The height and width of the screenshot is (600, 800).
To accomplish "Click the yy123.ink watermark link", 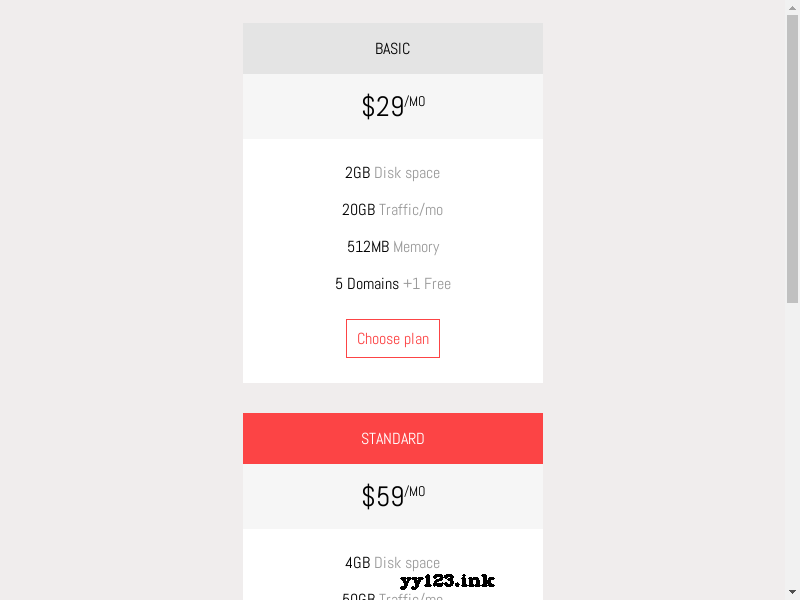I will coord(447,580).
